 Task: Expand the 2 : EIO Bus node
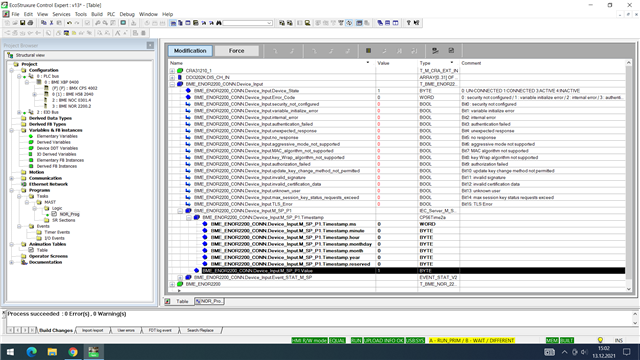click(x=19, y=112)
